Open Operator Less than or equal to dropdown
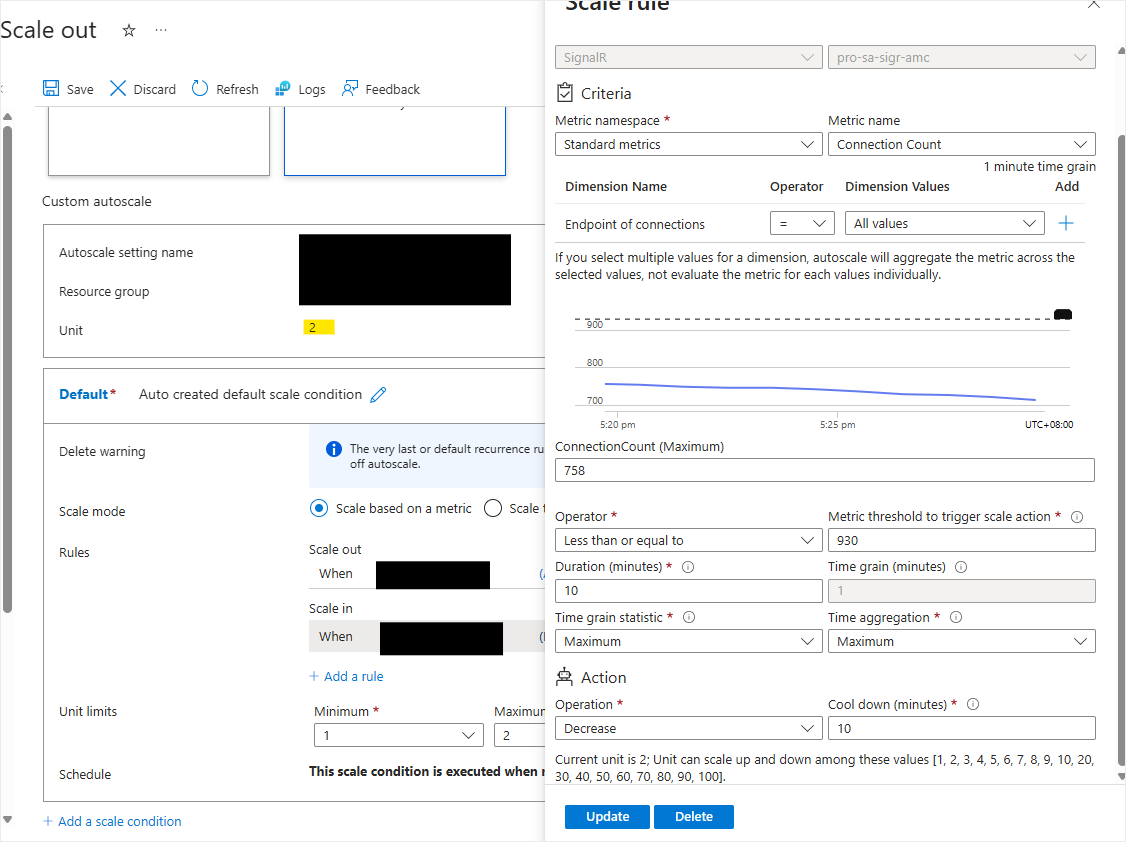This screenshot has width=1126, height=842. coord(689,541)
